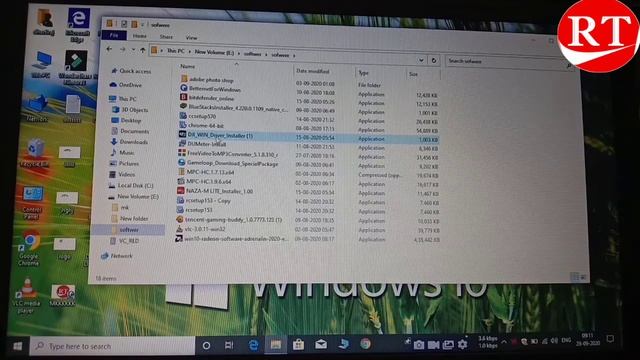Open Control Panel desktop shortcut
The height and width of the screenshot is (360, 640).
click(32, 203)
